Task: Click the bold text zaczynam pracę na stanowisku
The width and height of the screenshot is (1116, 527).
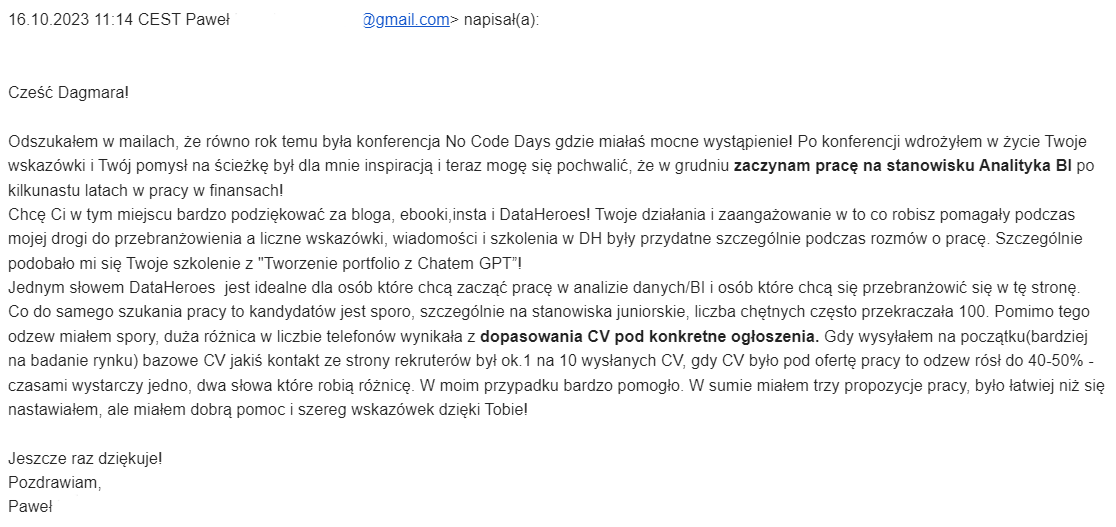Action: 855,166
